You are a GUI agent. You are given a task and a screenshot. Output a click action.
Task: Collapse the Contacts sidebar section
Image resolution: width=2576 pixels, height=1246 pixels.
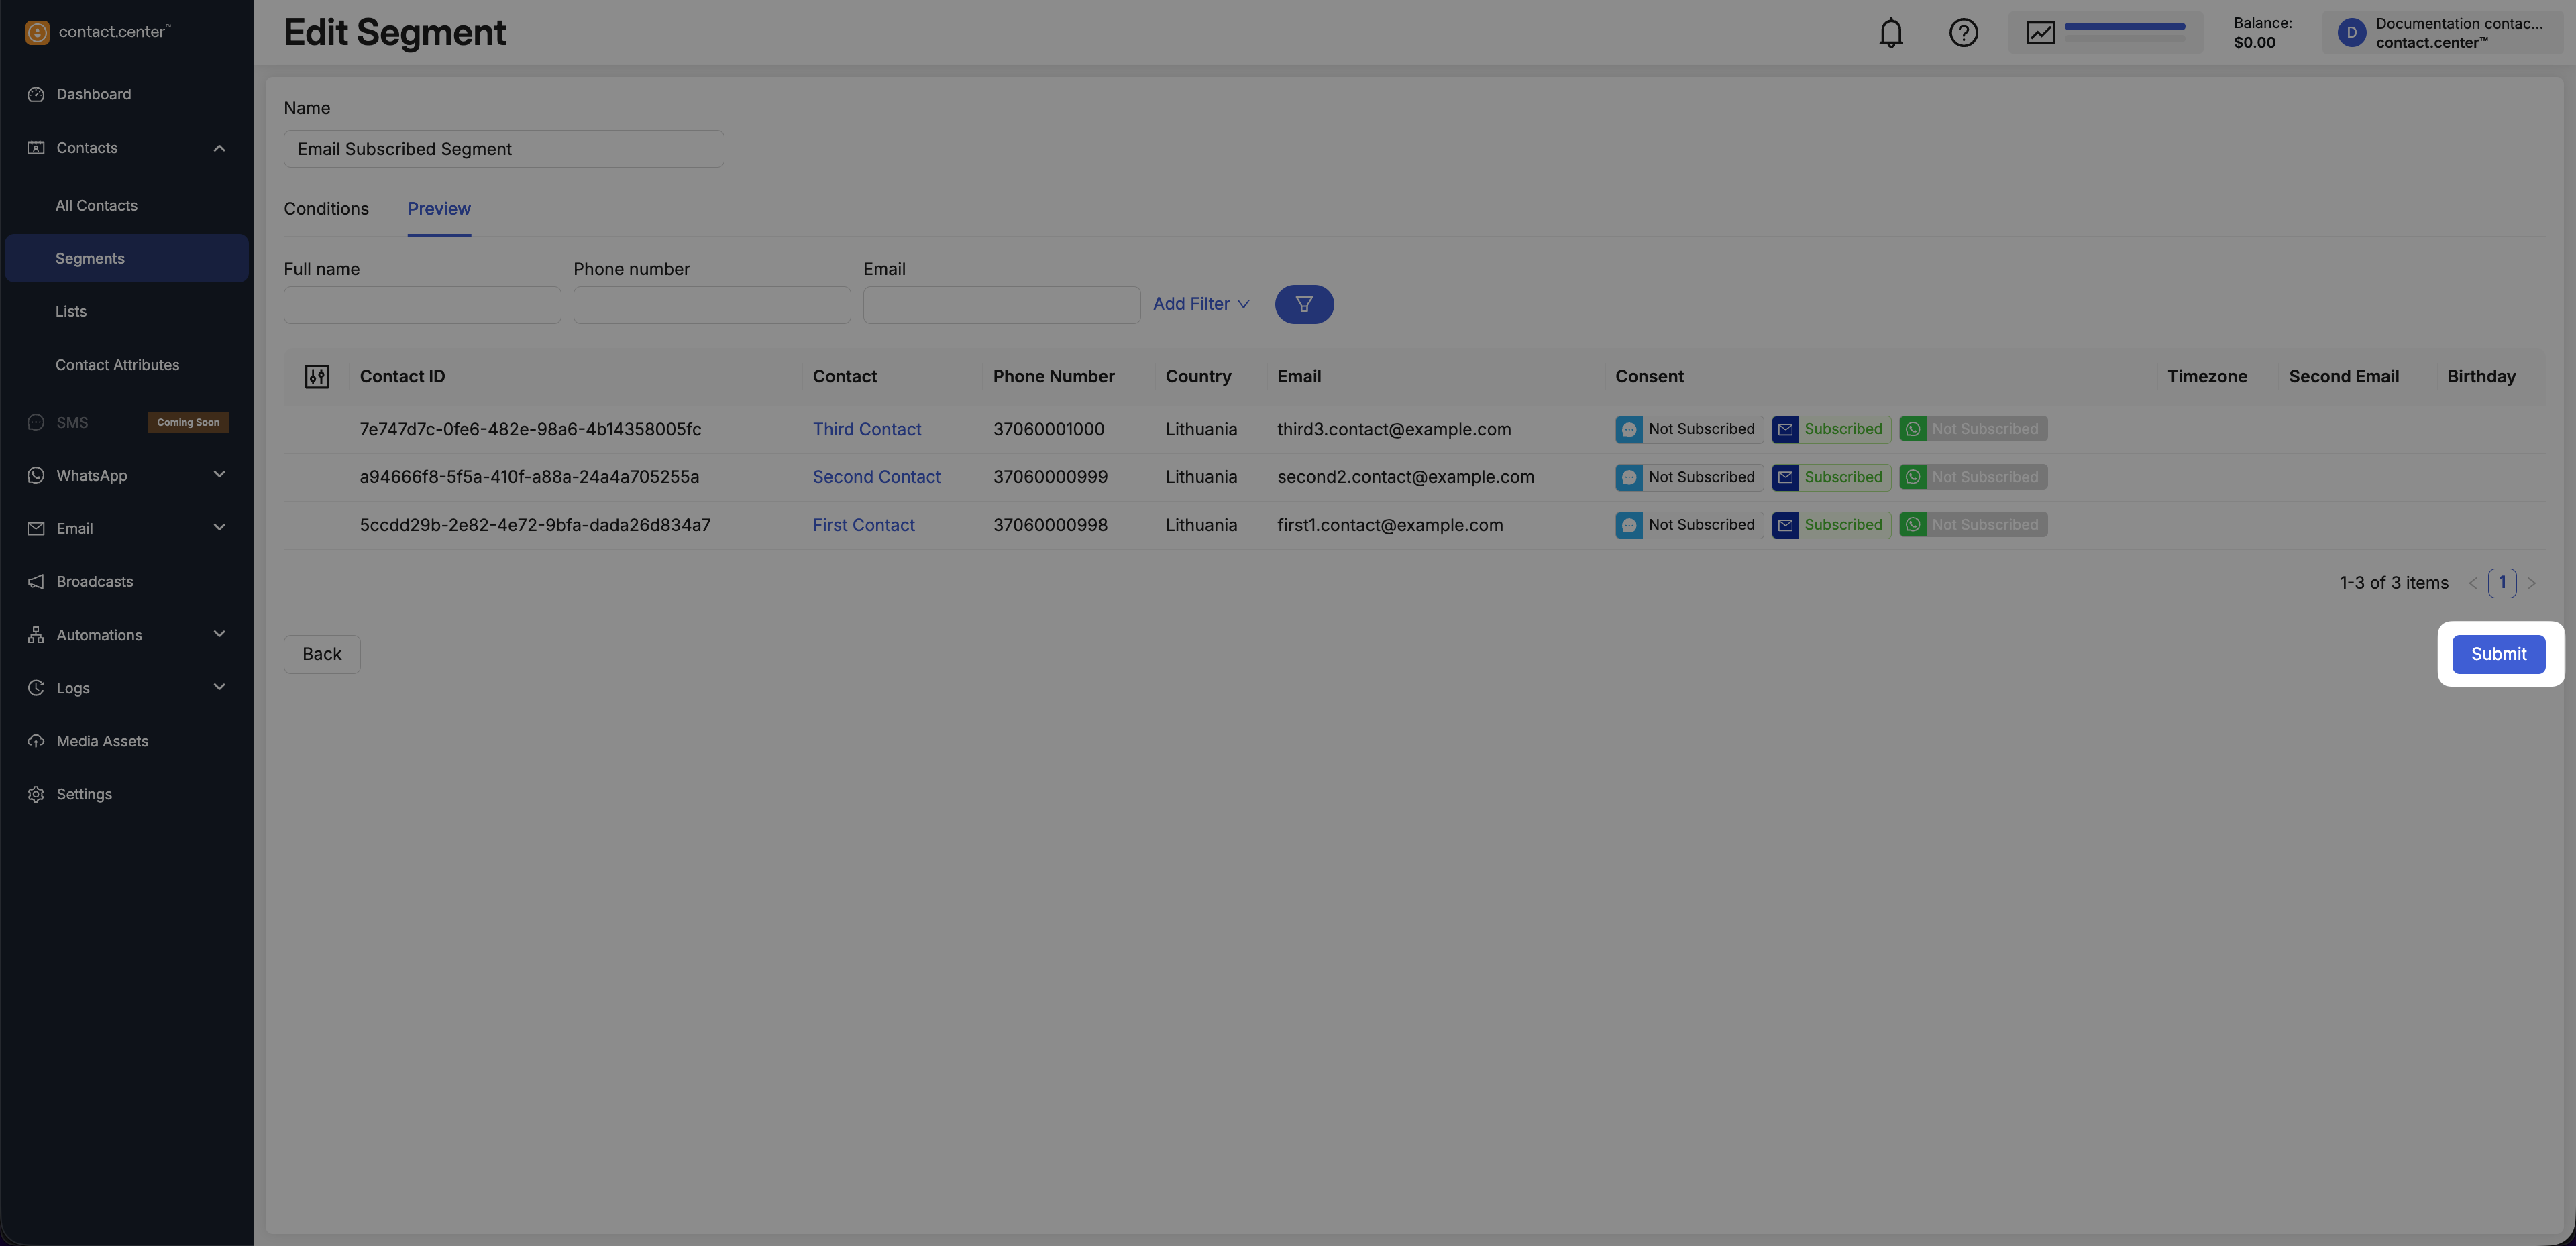pyautogui.click(x=219, y=148)
